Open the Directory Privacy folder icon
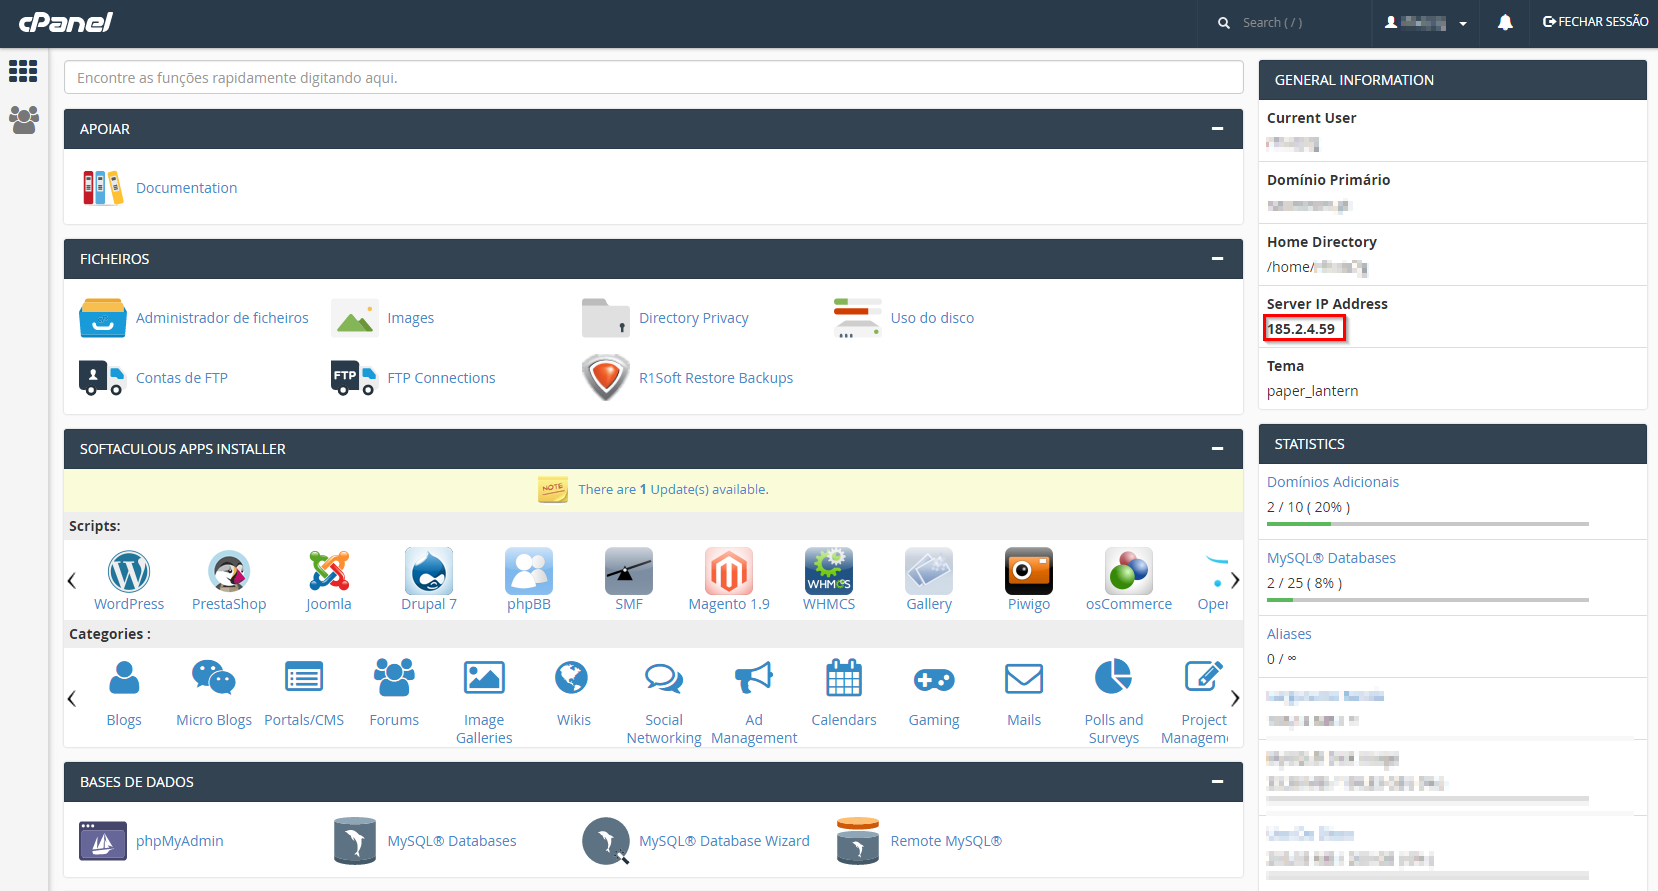Image resolution: width=1658 pixels, height=891 pixels. [606, 318]
